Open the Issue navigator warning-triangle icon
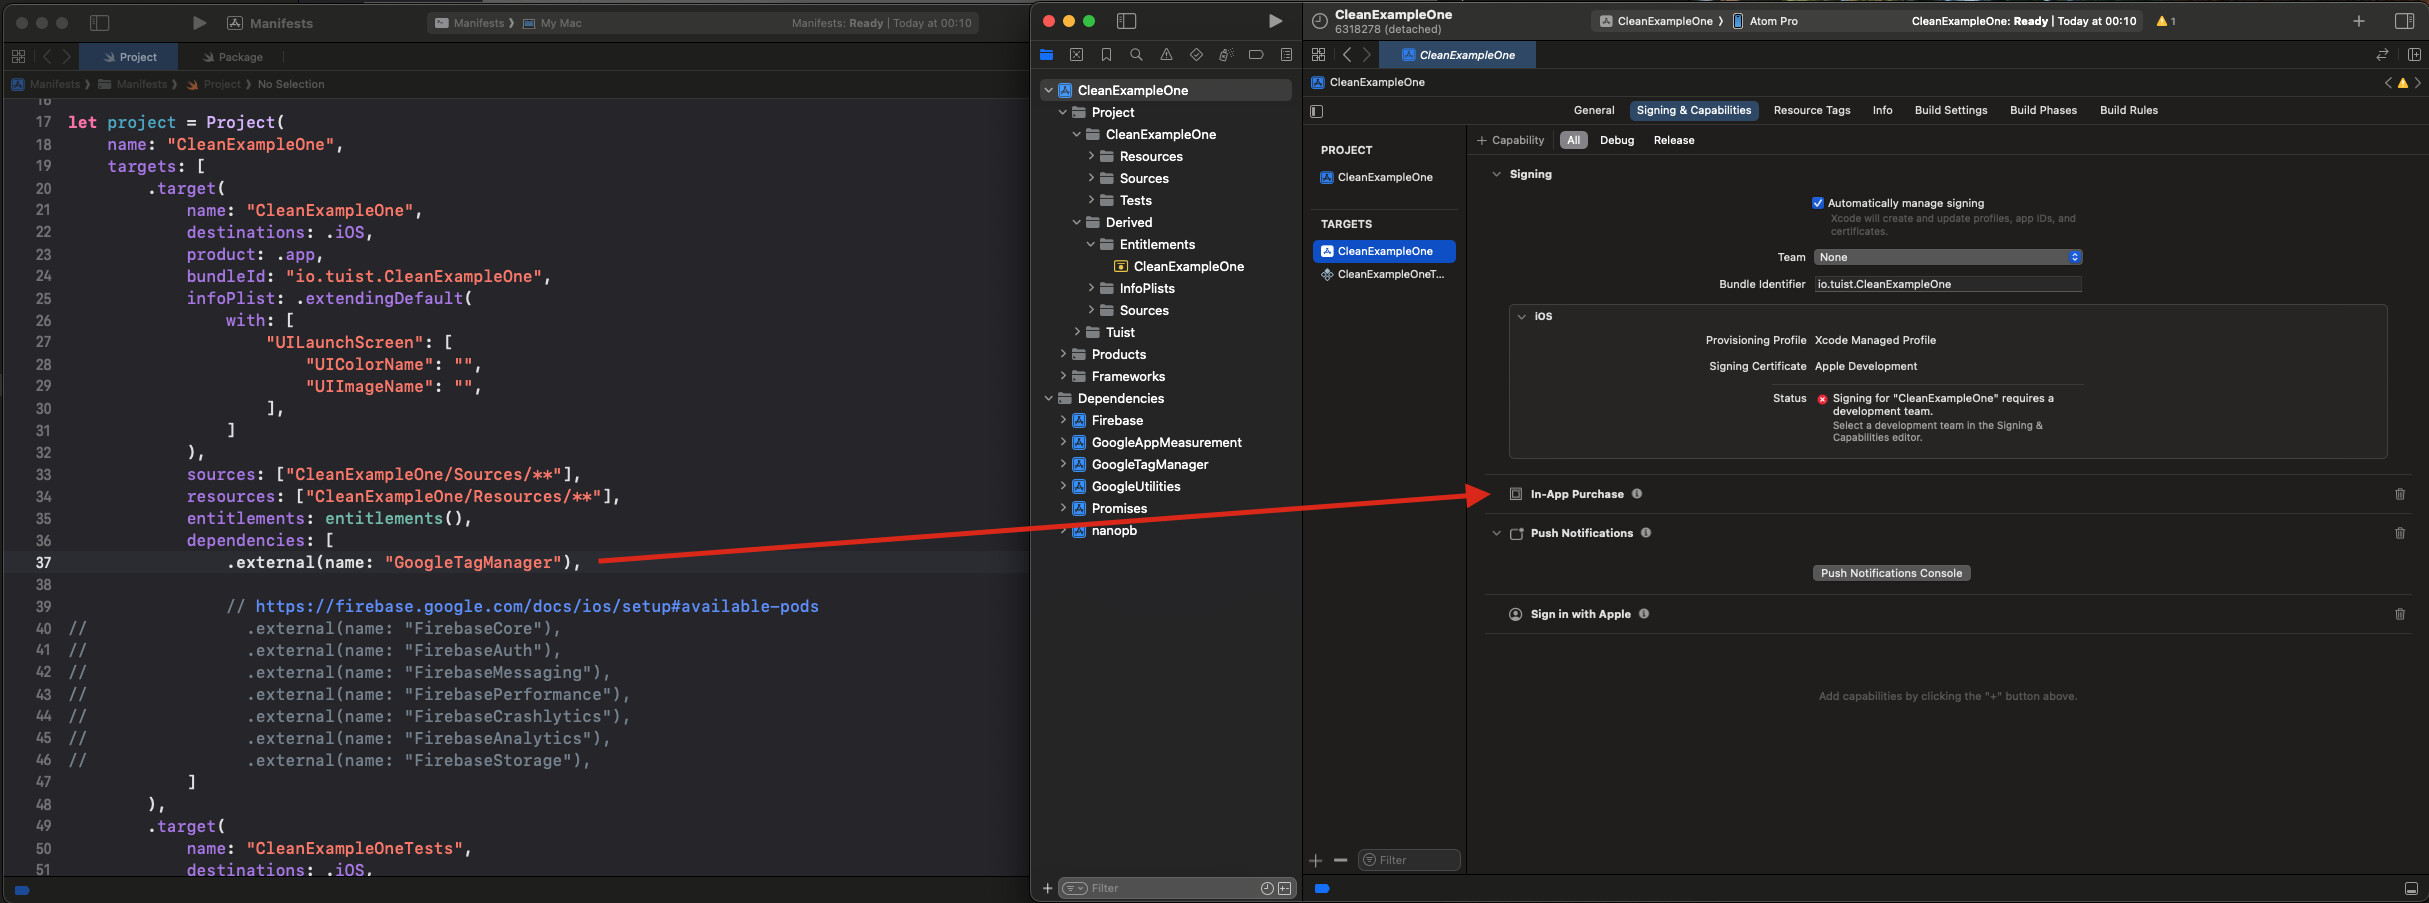The image size is (2429, 903). [x=1166, y=55]
